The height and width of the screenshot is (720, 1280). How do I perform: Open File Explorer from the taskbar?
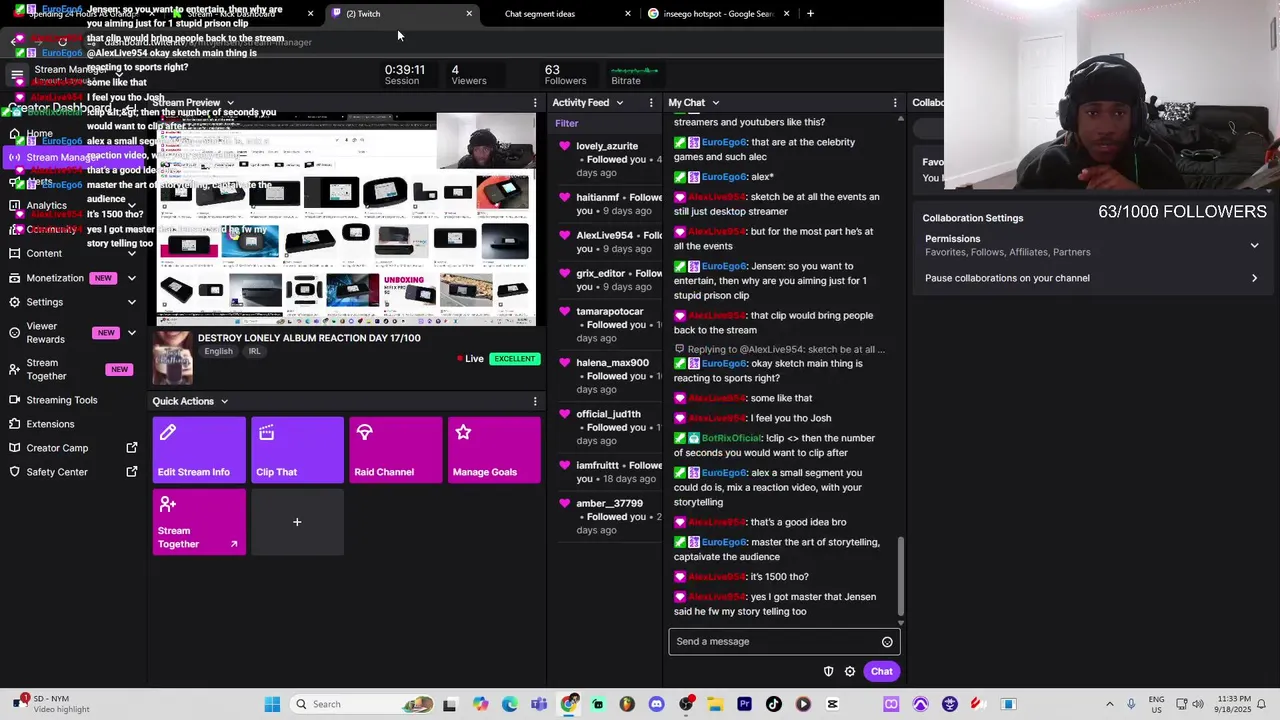[x=715, y=704]
